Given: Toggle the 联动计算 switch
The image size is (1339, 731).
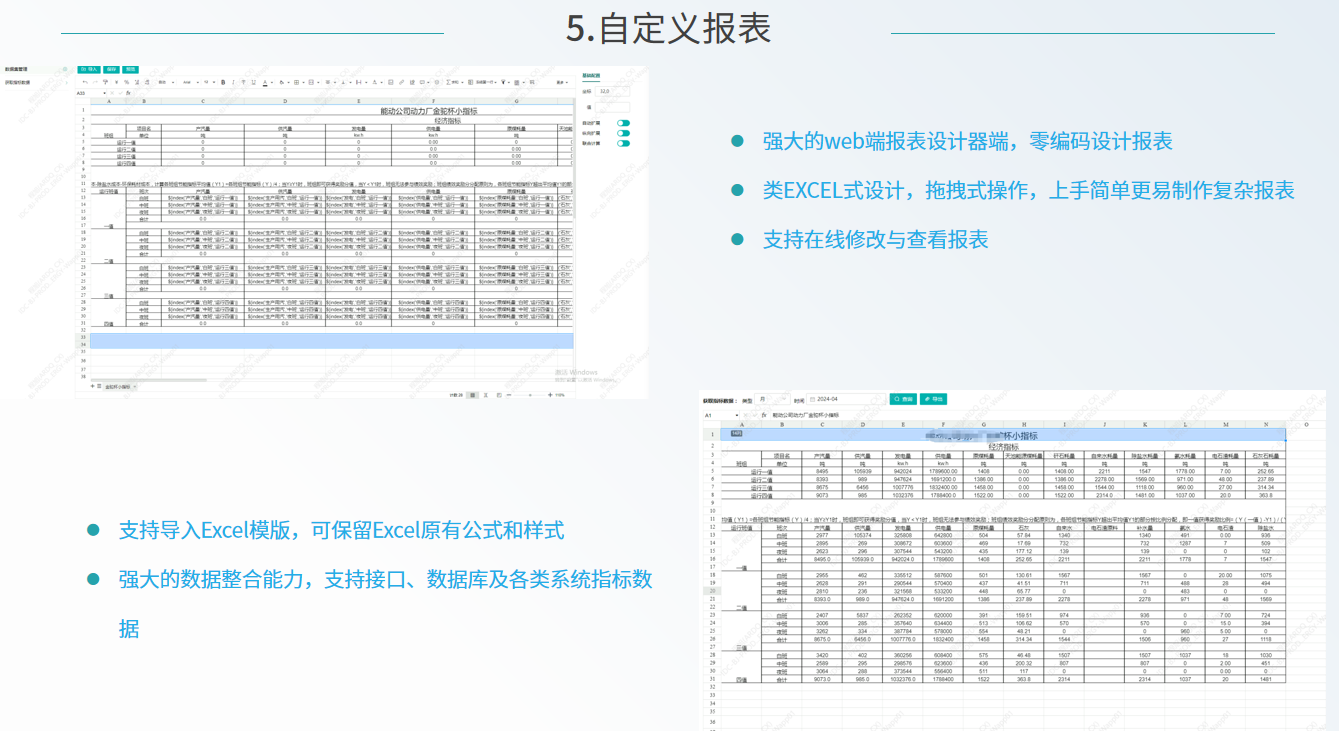Looking at the screenshot, I should (x=623, y=143).
